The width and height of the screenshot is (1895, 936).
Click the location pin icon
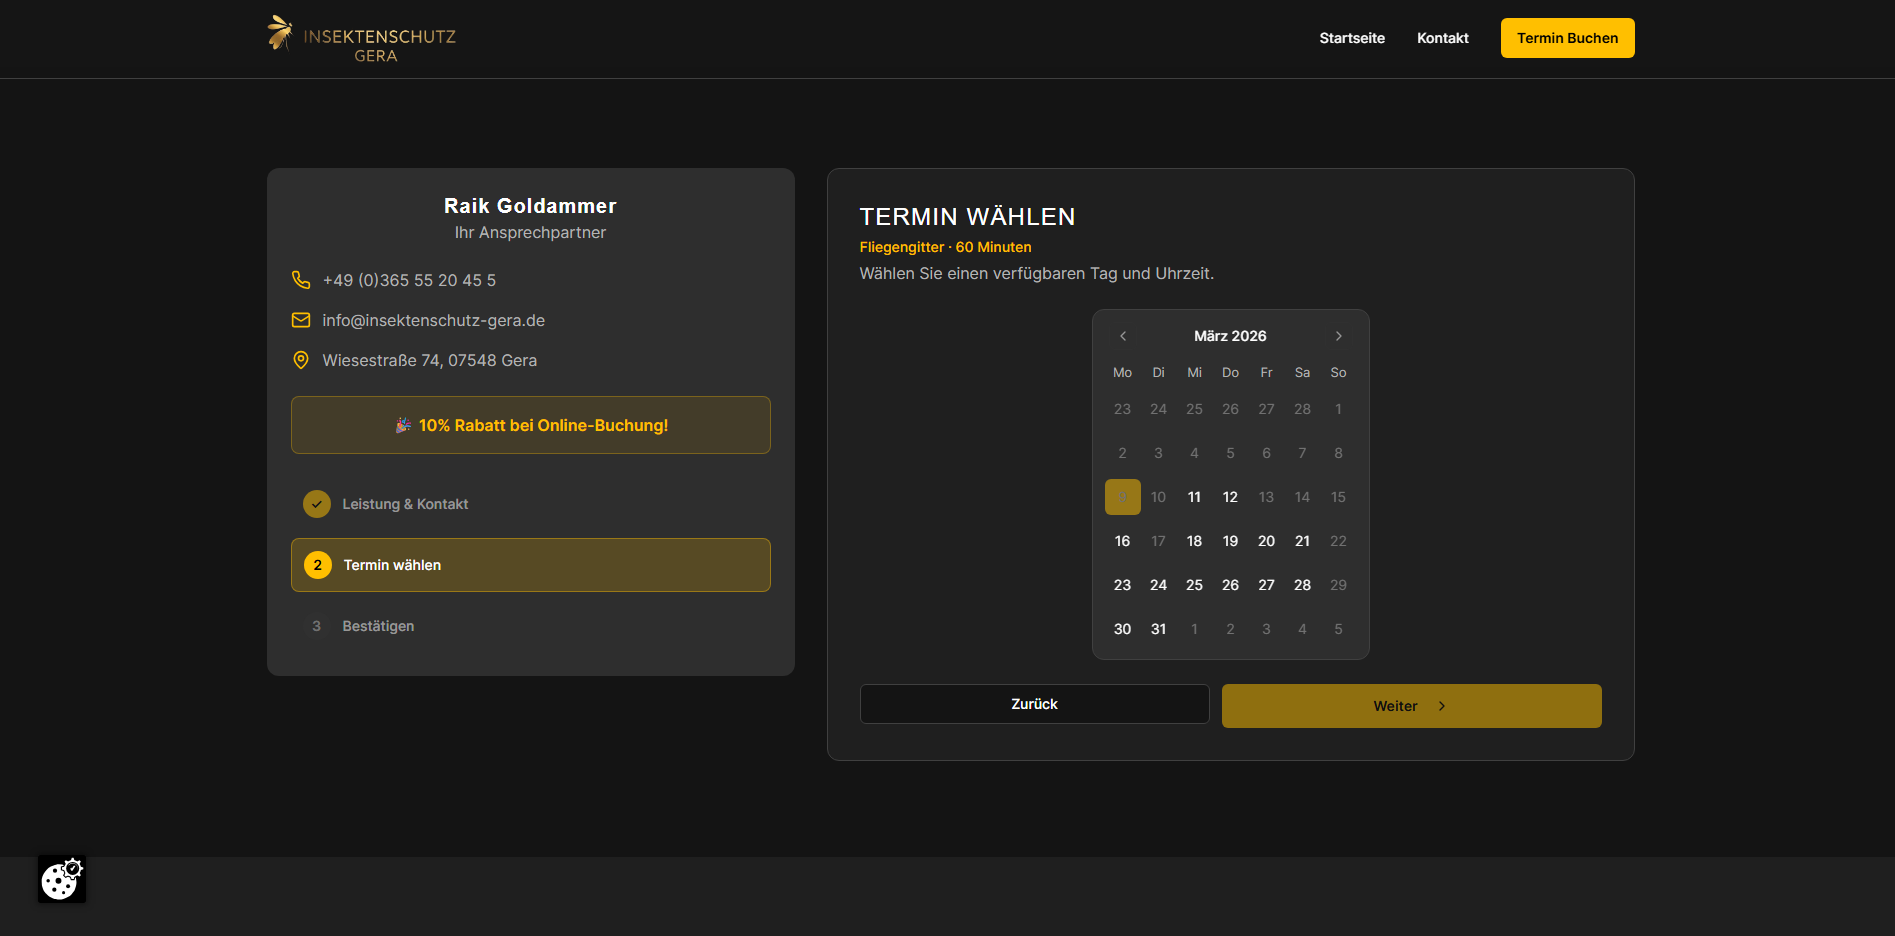301,360
